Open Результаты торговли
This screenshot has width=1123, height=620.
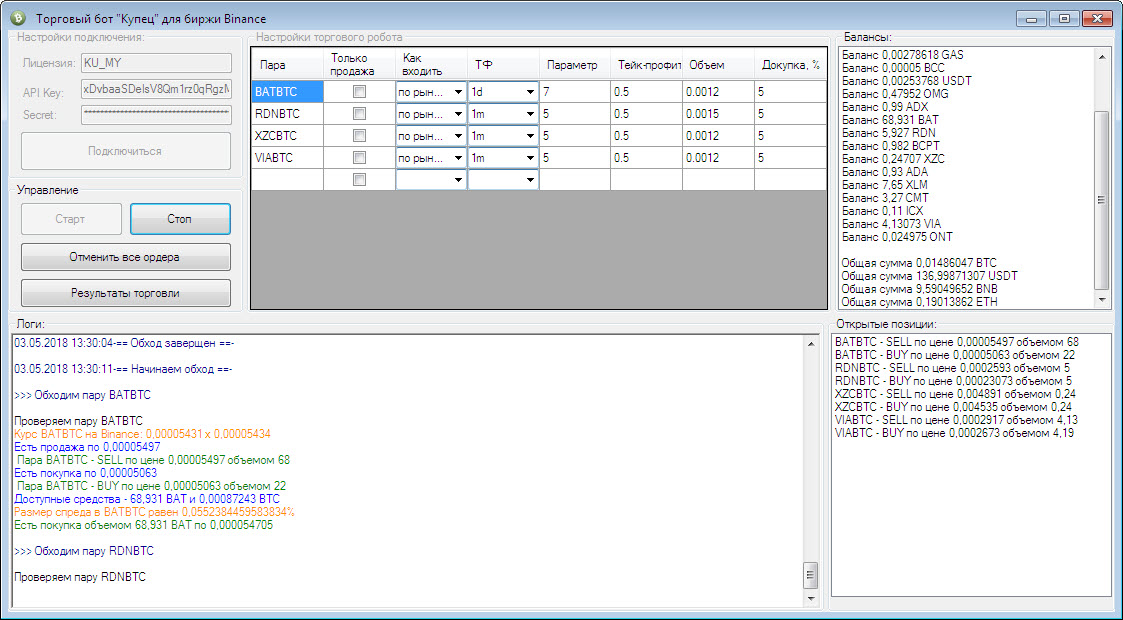pyautogui.click(x=125, y=293)
